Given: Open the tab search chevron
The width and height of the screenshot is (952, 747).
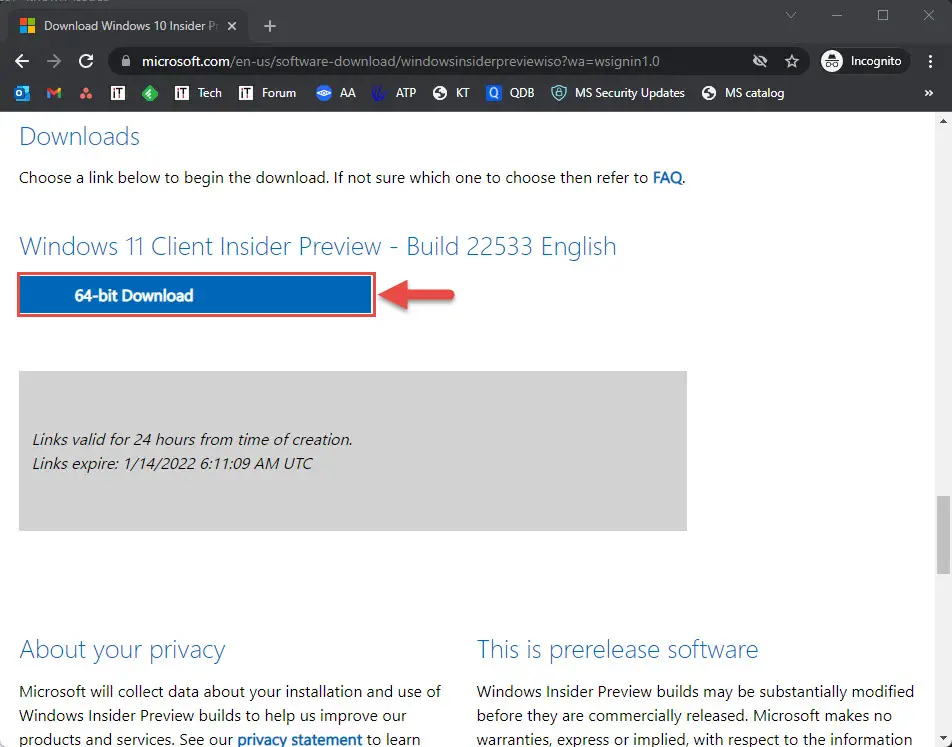Looking at the screenshot, I should coord(790,15).
